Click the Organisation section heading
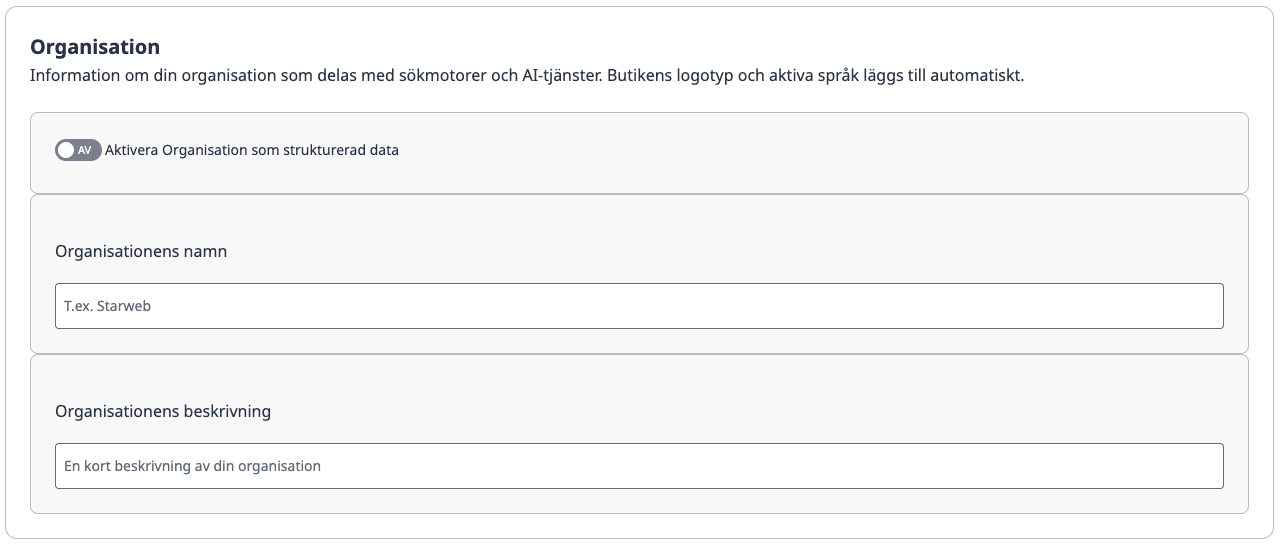Image resolution: width=1281 pixels, height=546 pixels. coord(95,47)
